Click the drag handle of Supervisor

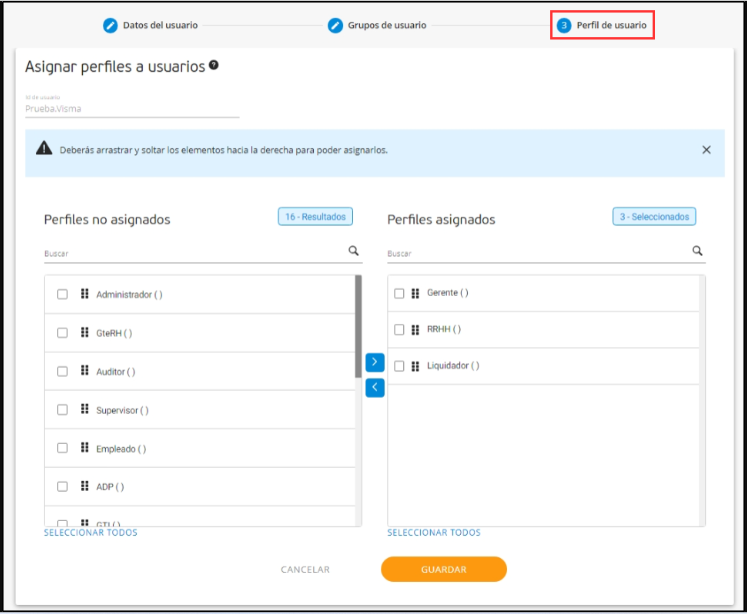pyautogui.click(x=85, y=409)
